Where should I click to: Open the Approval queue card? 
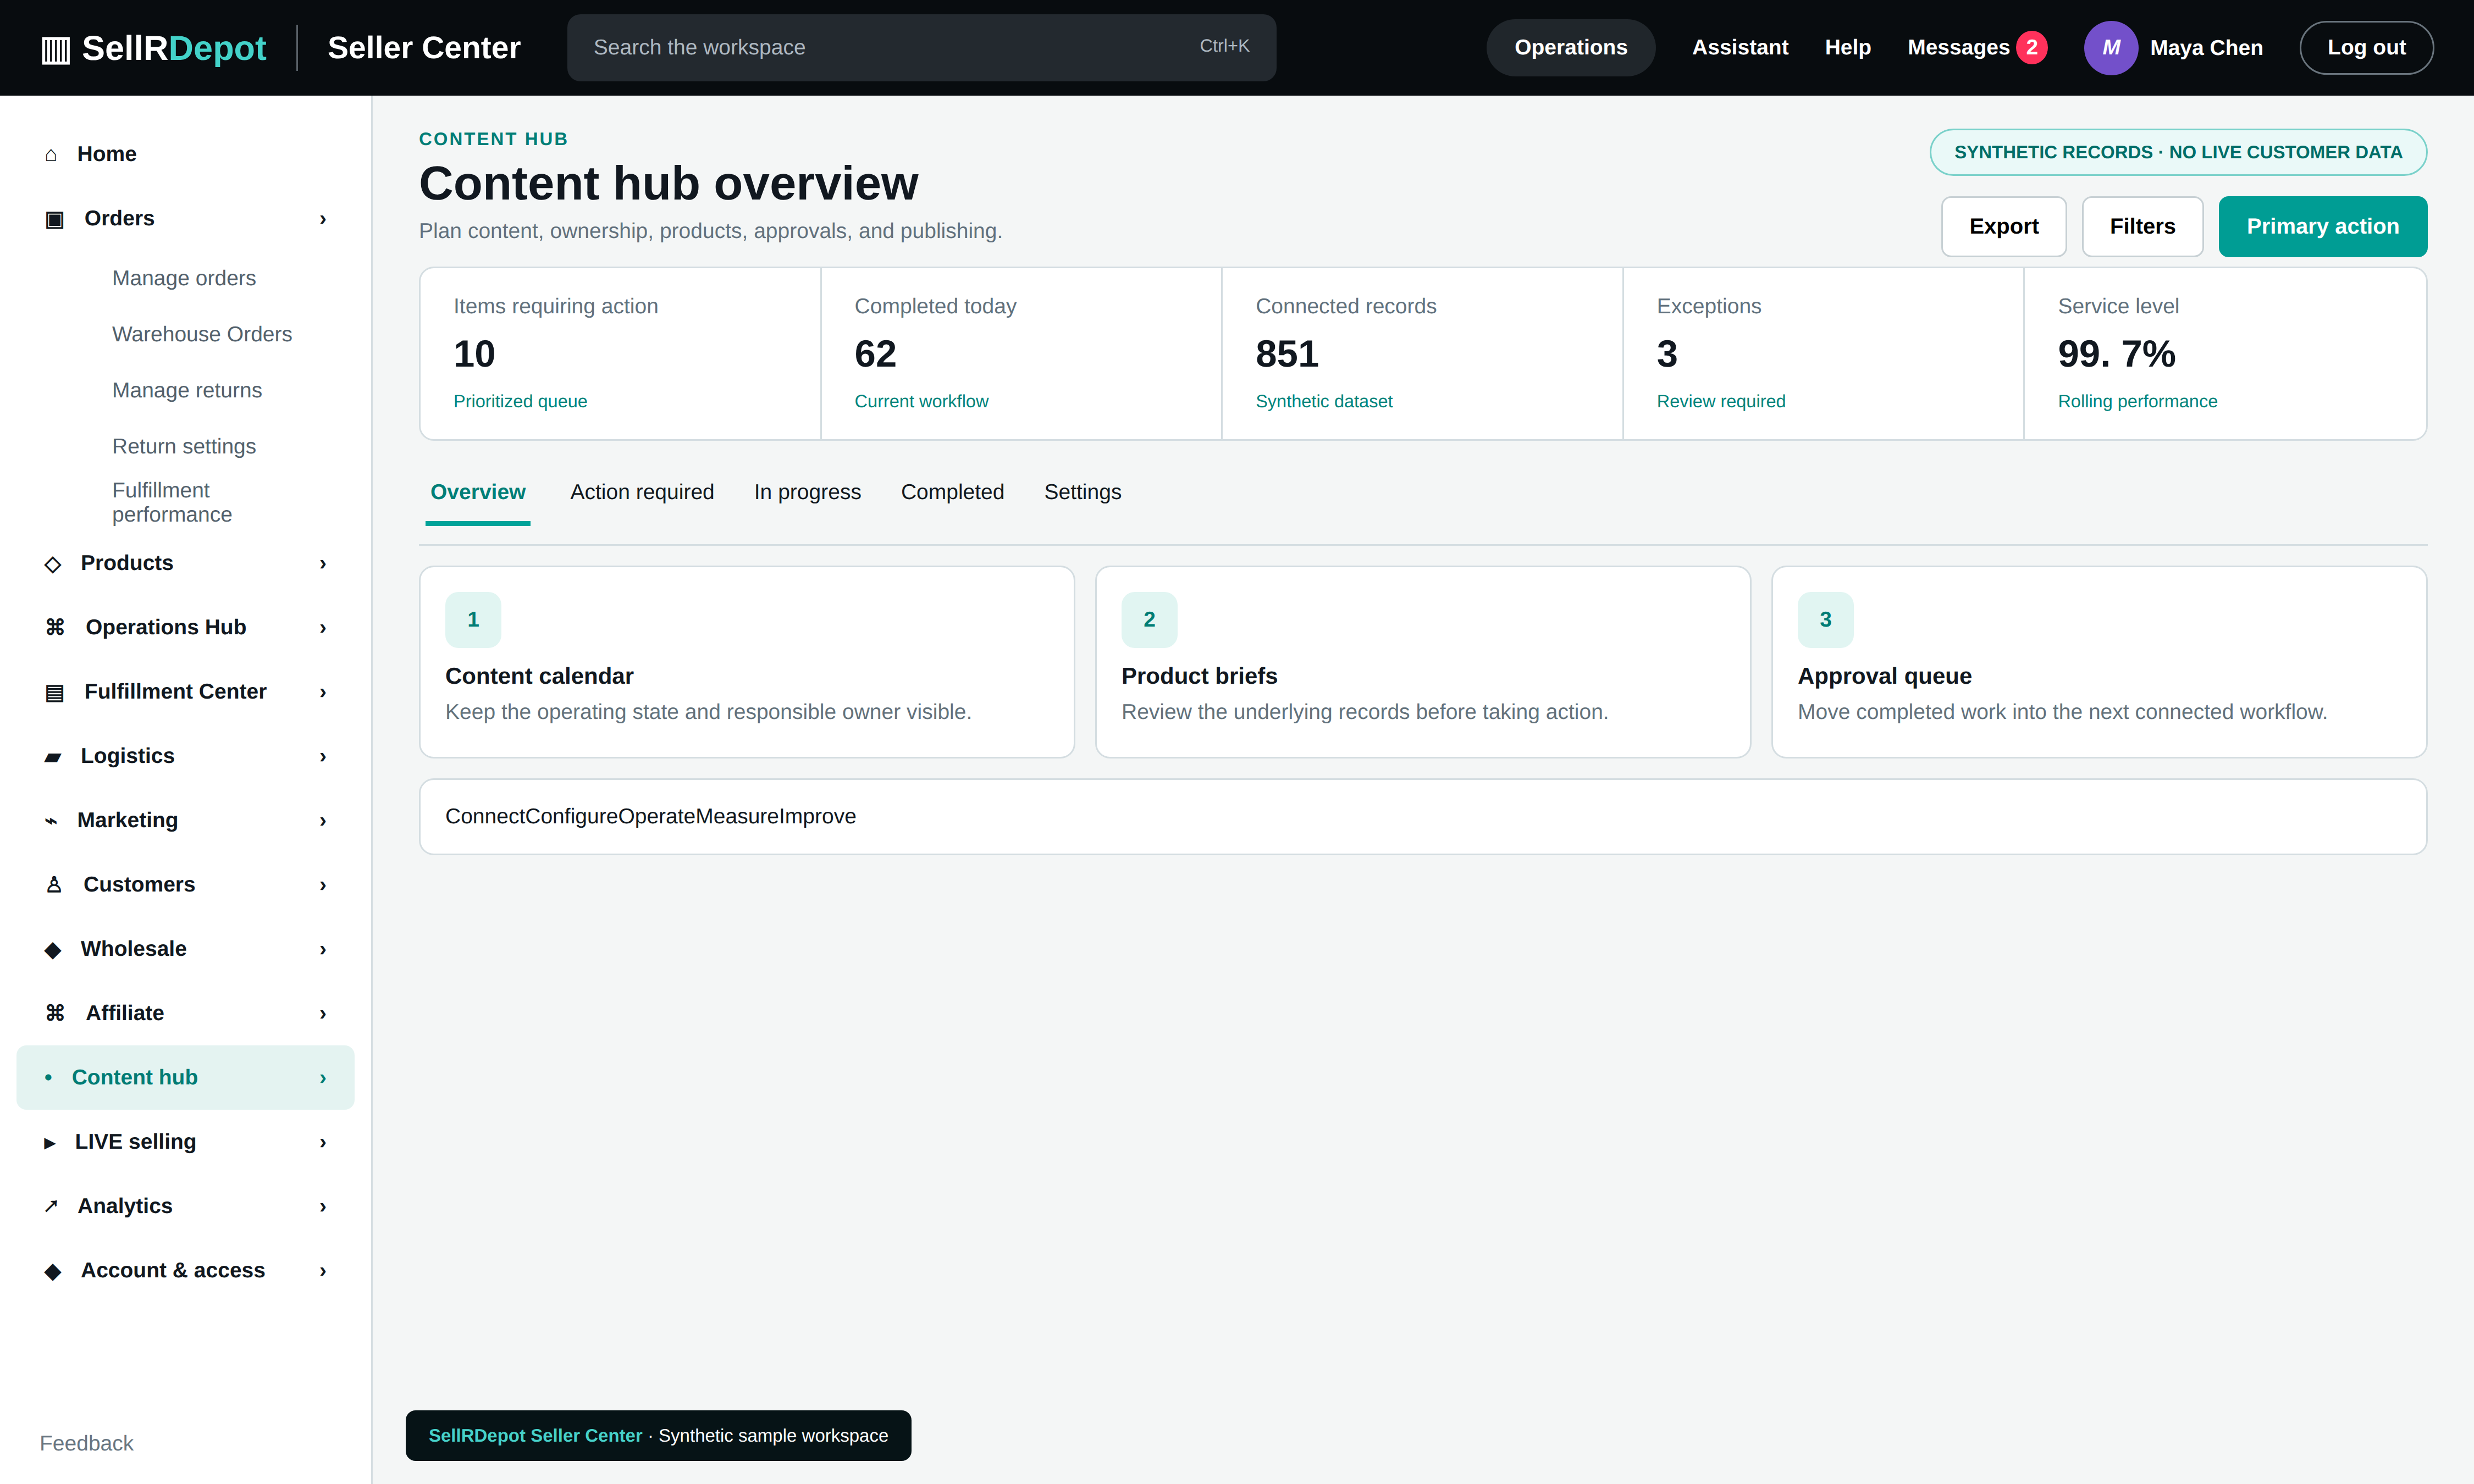click(2099, 662)
